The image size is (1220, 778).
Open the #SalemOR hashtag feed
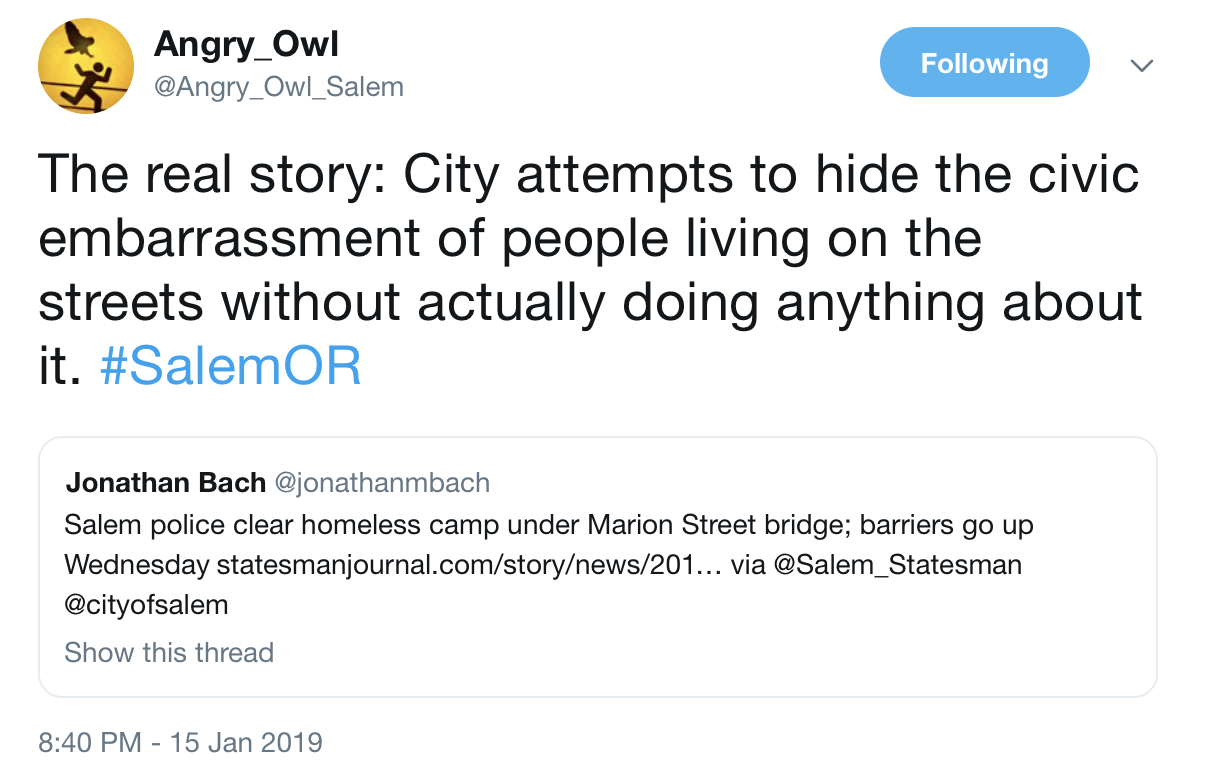click(x=230, y=367)
